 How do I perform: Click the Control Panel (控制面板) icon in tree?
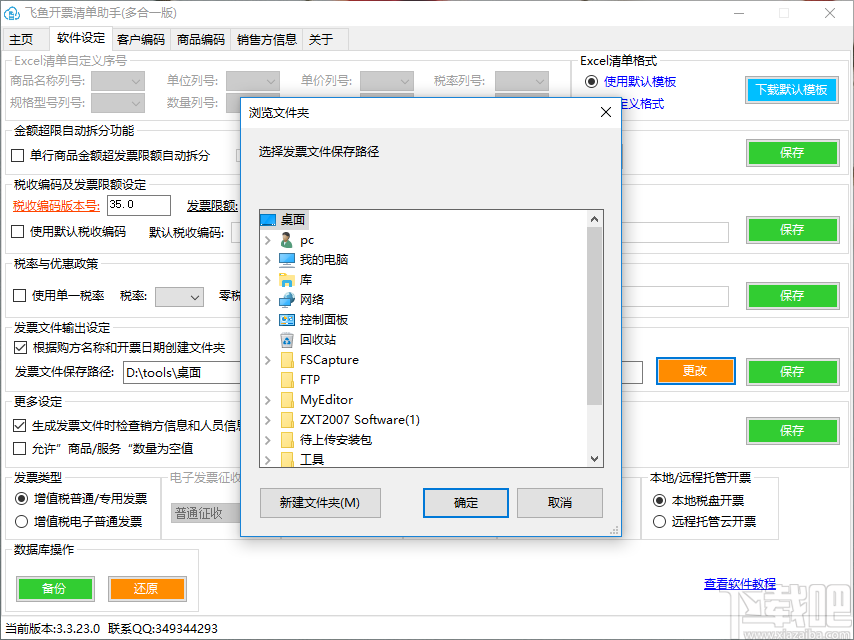pyautogui.click(x=287, y=320)
